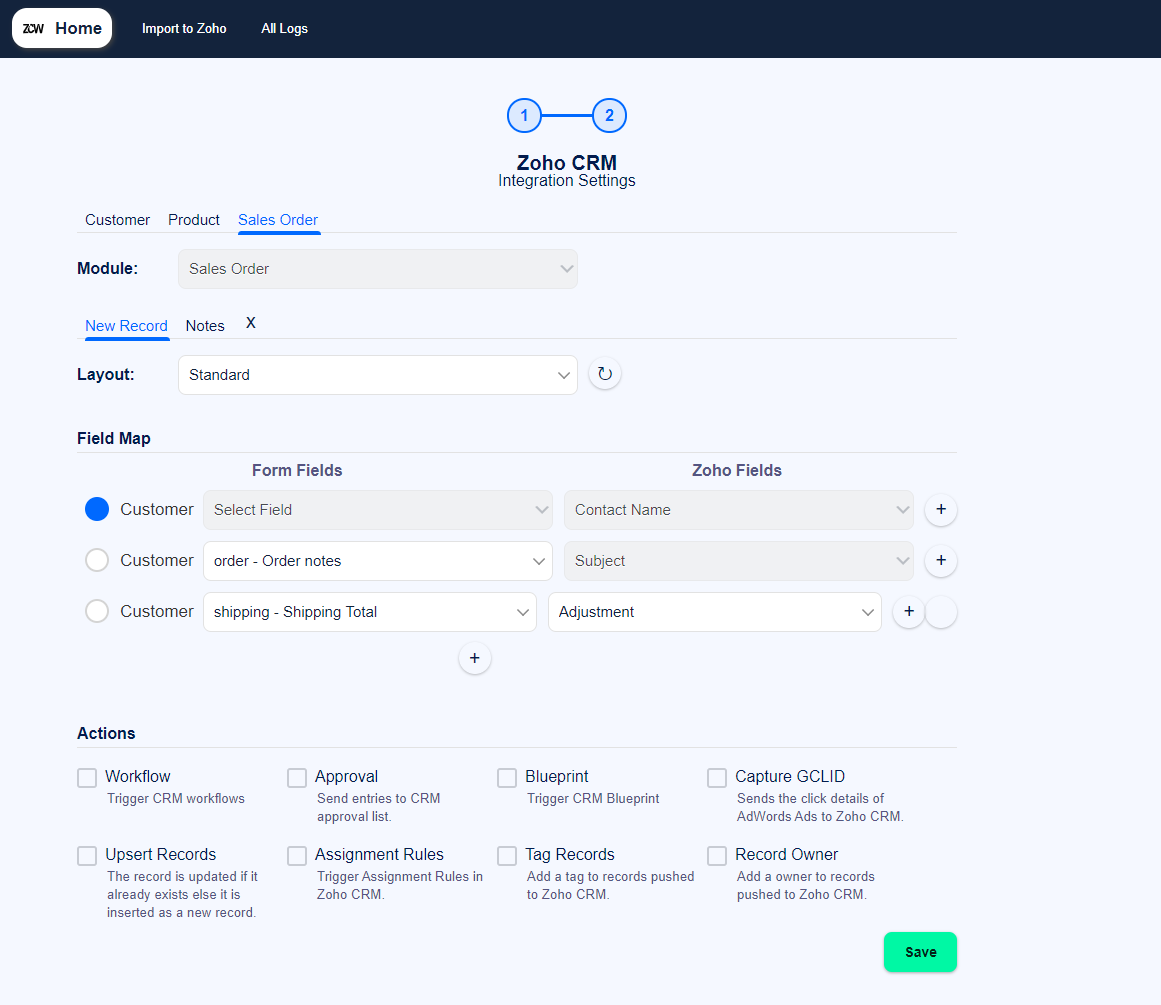Open the Subject Zoho field dropdown
The width and height of the screenshot is (1161, 1005).
738,561
